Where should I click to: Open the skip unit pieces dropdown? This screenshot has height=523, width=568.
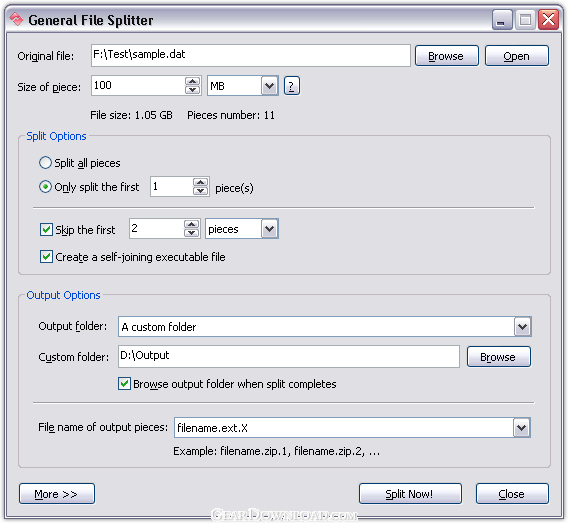point(270,229)
